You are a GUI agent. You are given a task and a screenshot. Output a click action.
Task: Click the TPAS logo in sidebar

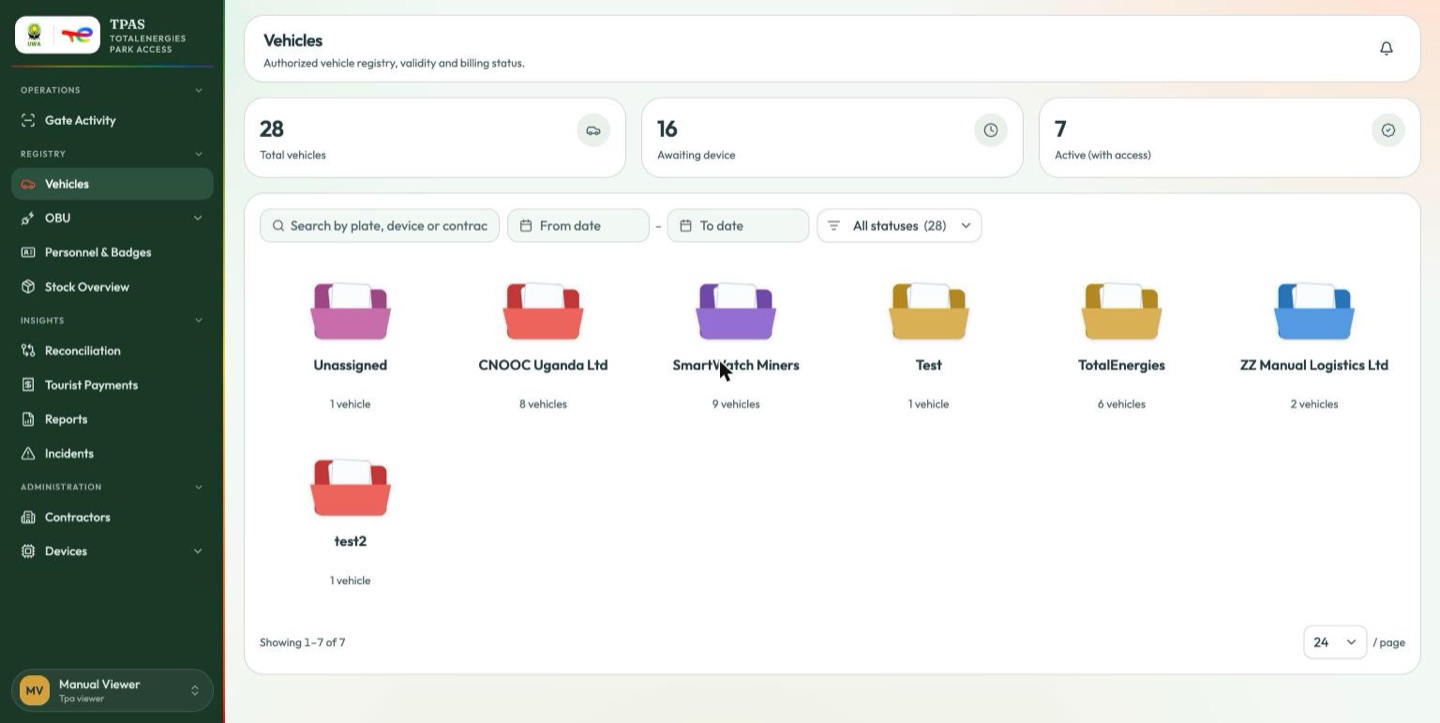pos(58,35)
